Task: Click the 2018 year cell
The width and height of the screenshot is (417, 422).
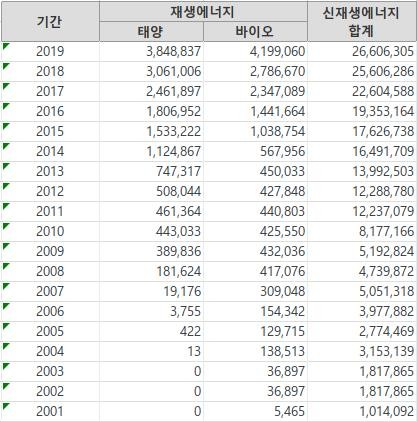Action: 50,71
